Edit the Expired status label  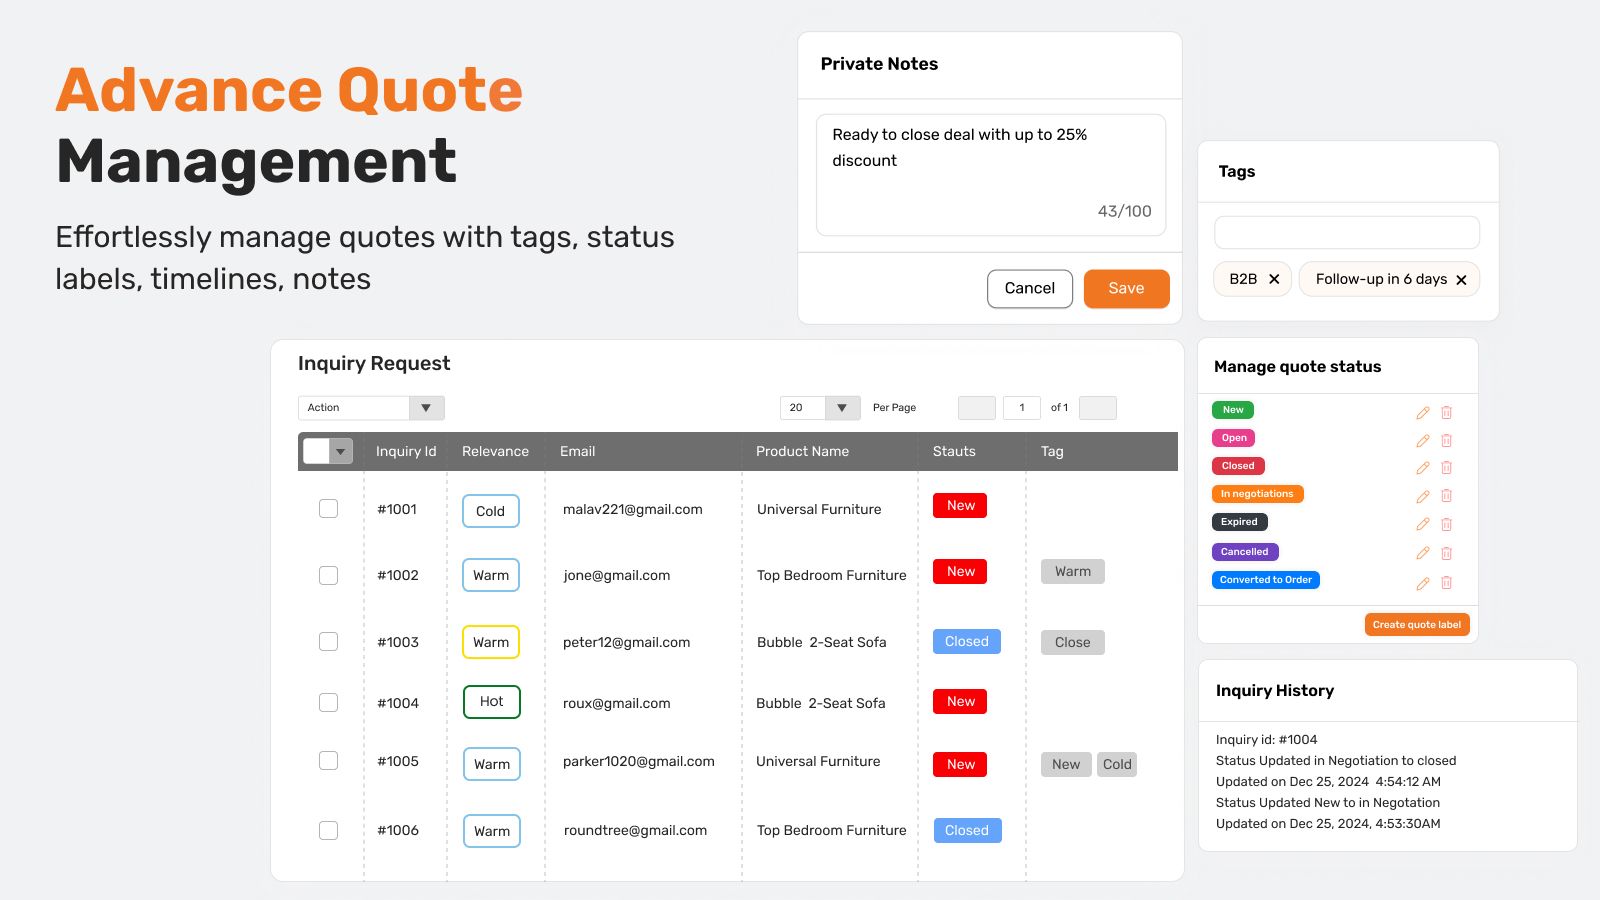coord(1422,524)
